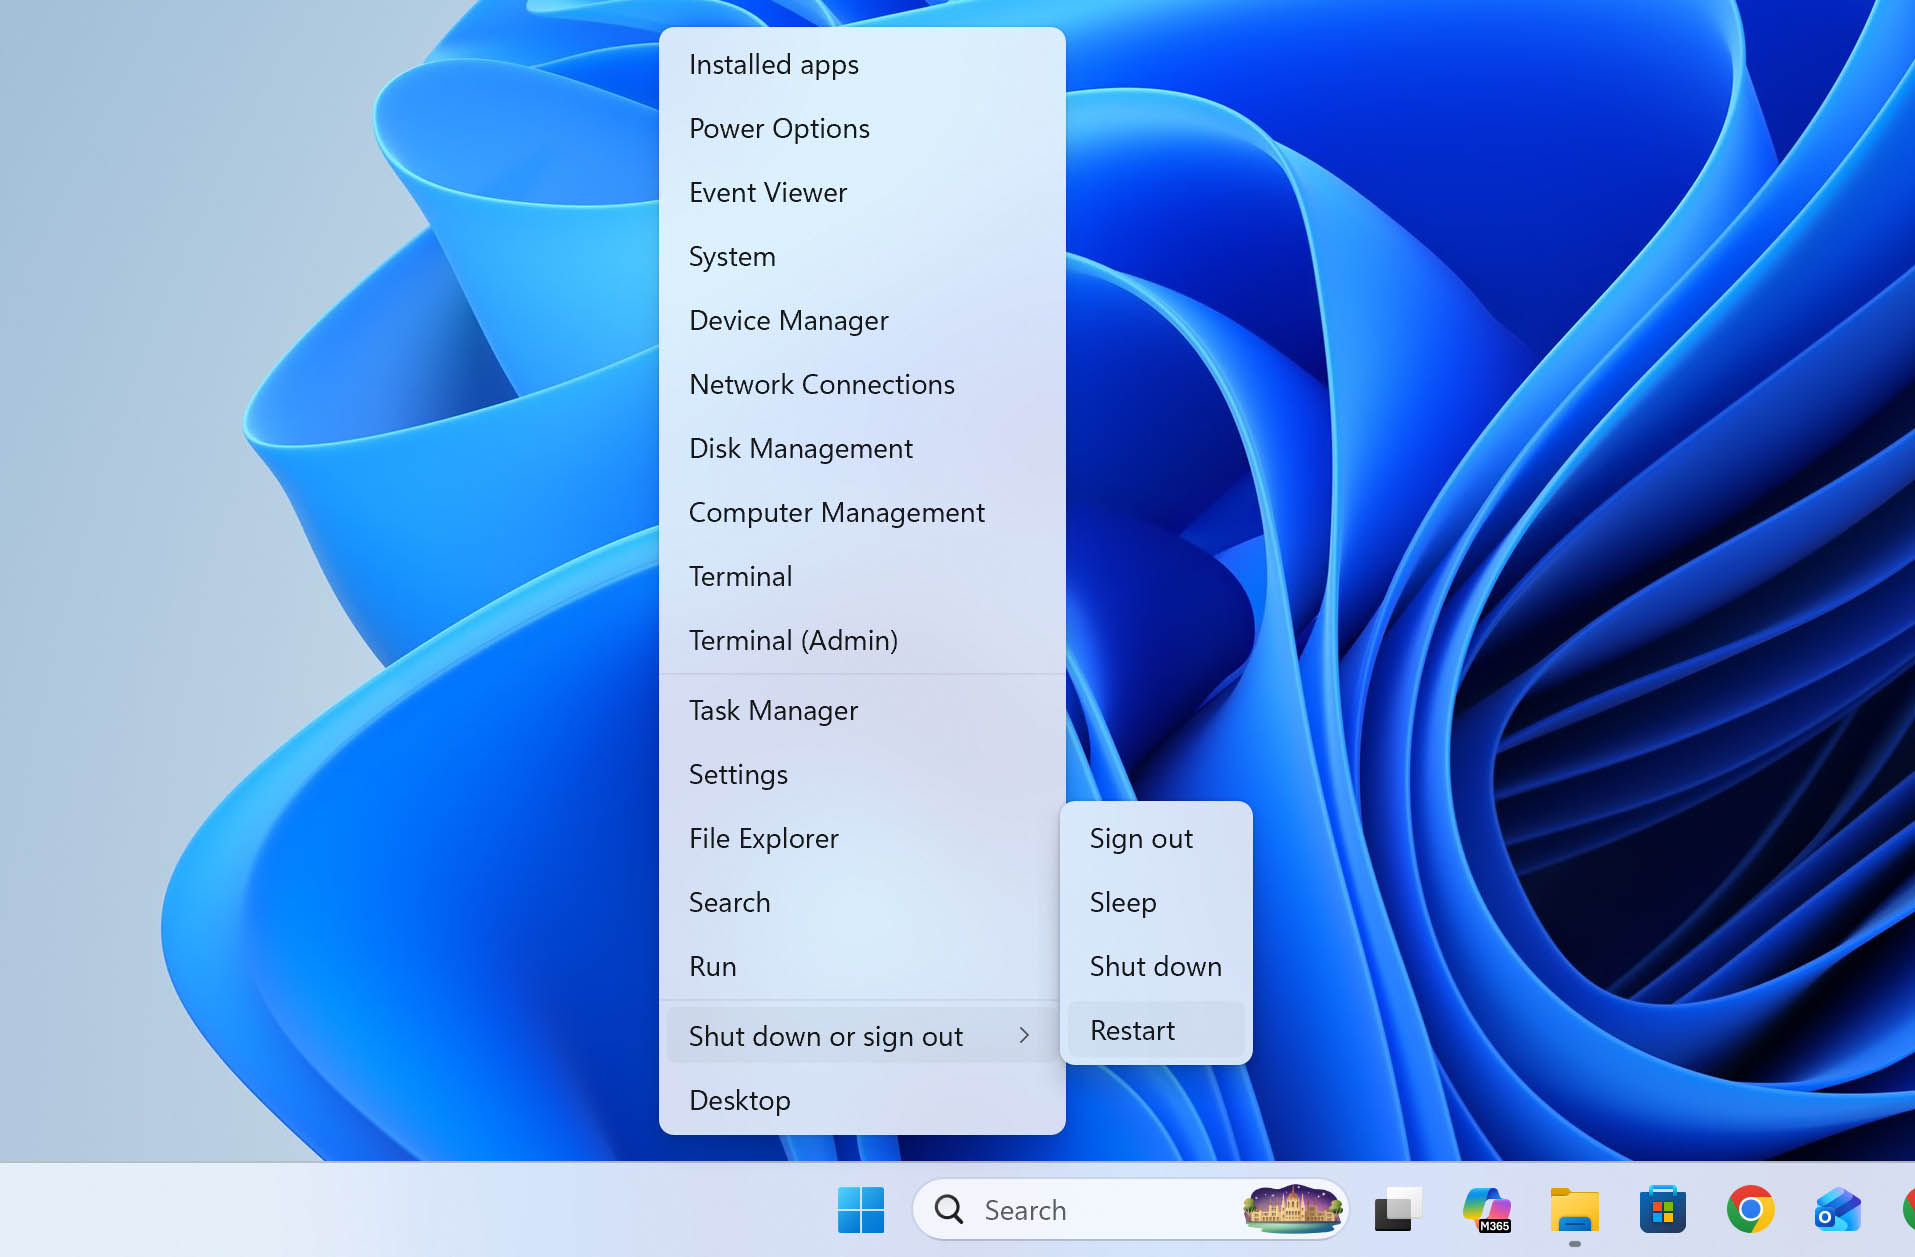This screenshot has height=1257, width=1915.
Task: Open Event Viewer
Action: tap(768, 192)
